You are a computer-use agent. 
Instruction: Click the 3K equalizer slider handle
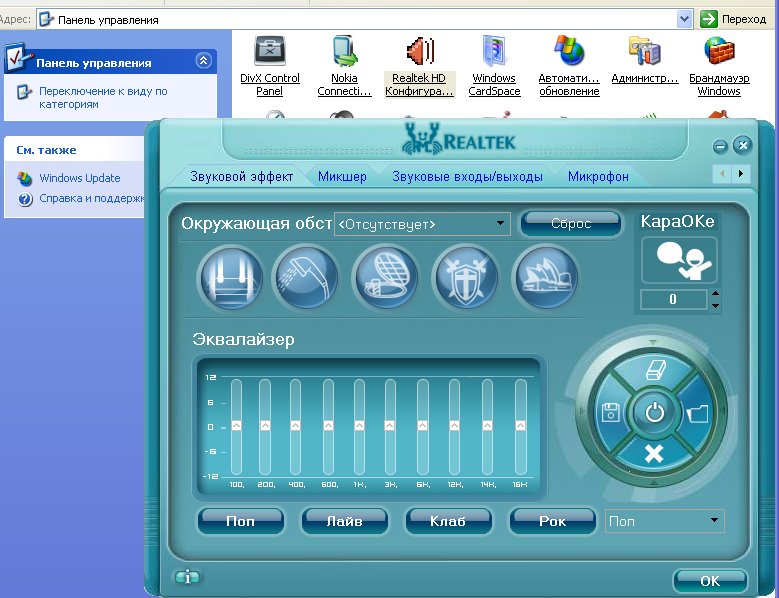390,426
